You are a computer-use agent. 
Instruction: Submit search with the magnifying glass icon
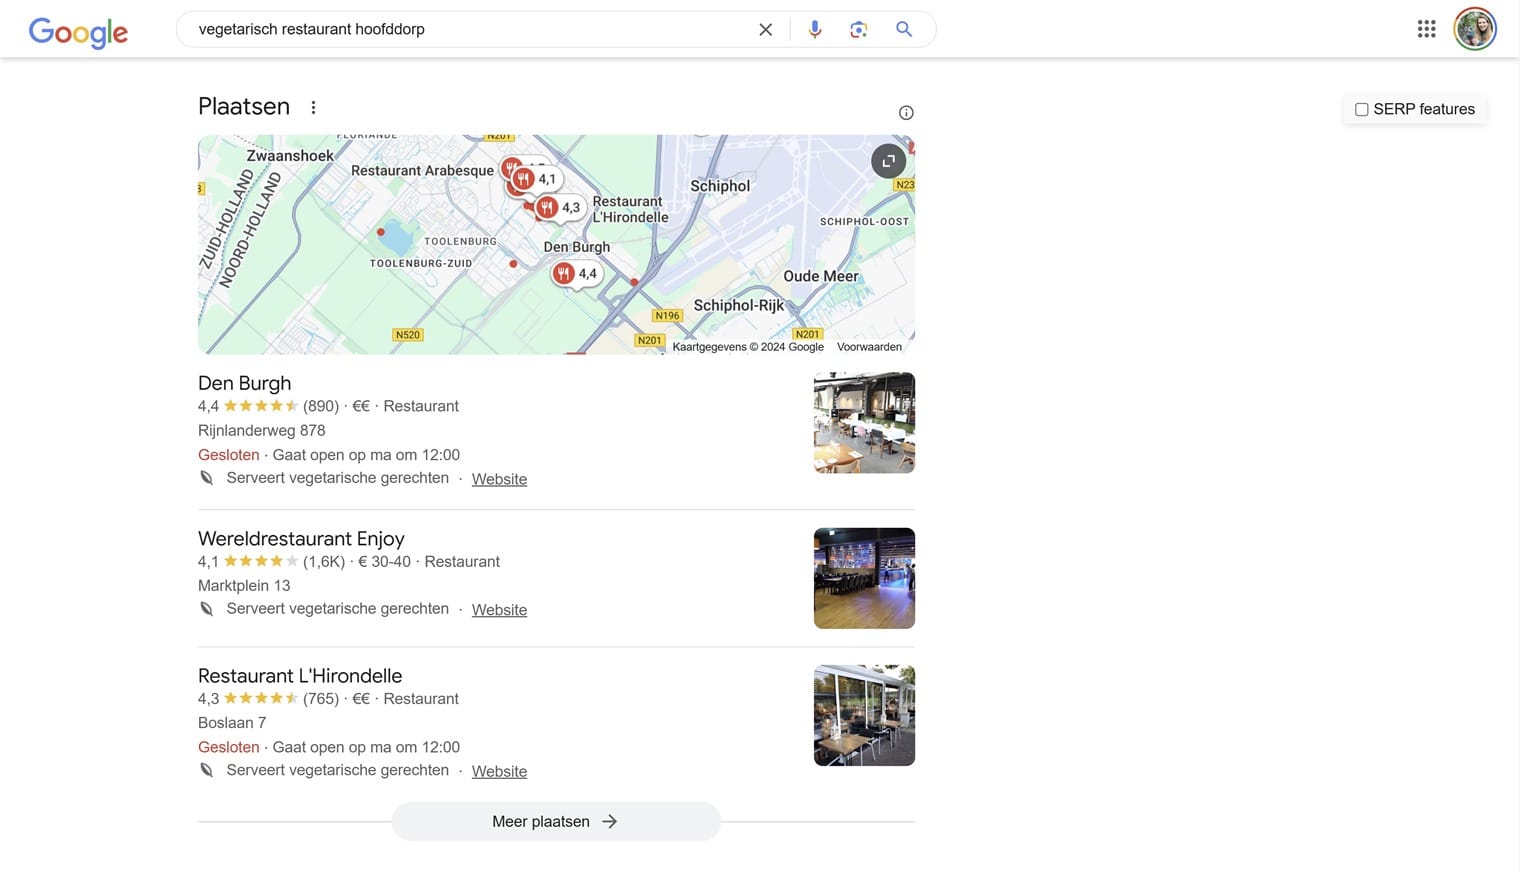[x=904, y=30]
